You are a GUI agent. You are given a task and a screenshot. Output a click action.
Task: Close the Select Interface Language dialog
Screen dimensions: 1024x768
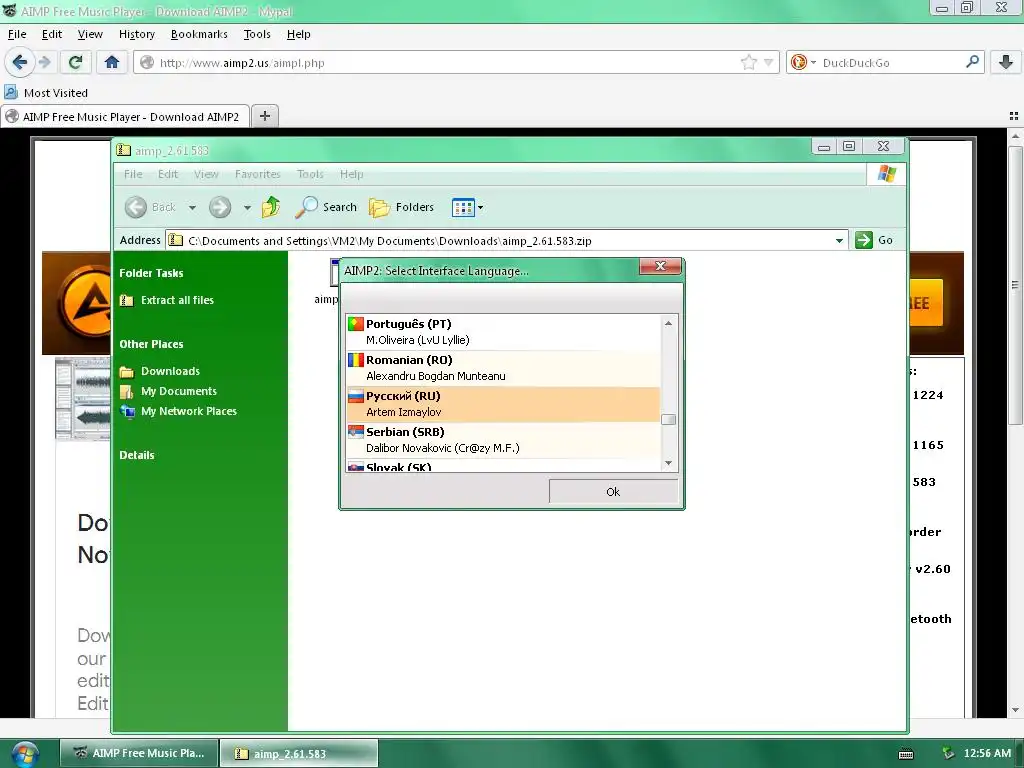pos(660,266)
